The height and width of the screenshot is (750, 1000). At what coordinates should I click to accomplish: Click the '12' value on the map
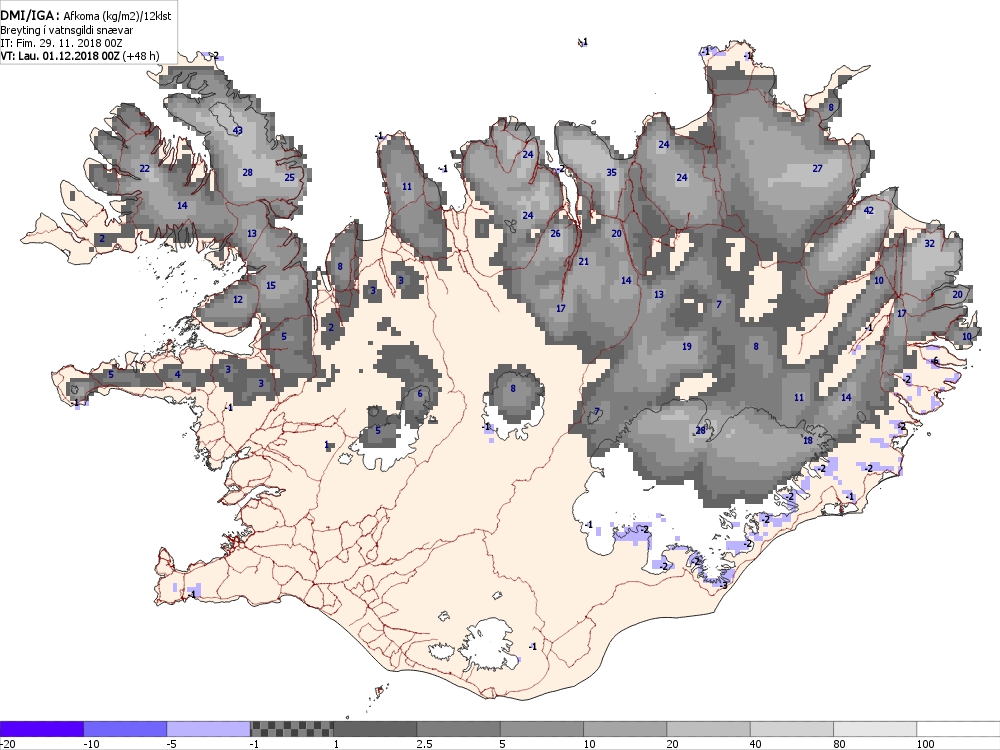238,300
